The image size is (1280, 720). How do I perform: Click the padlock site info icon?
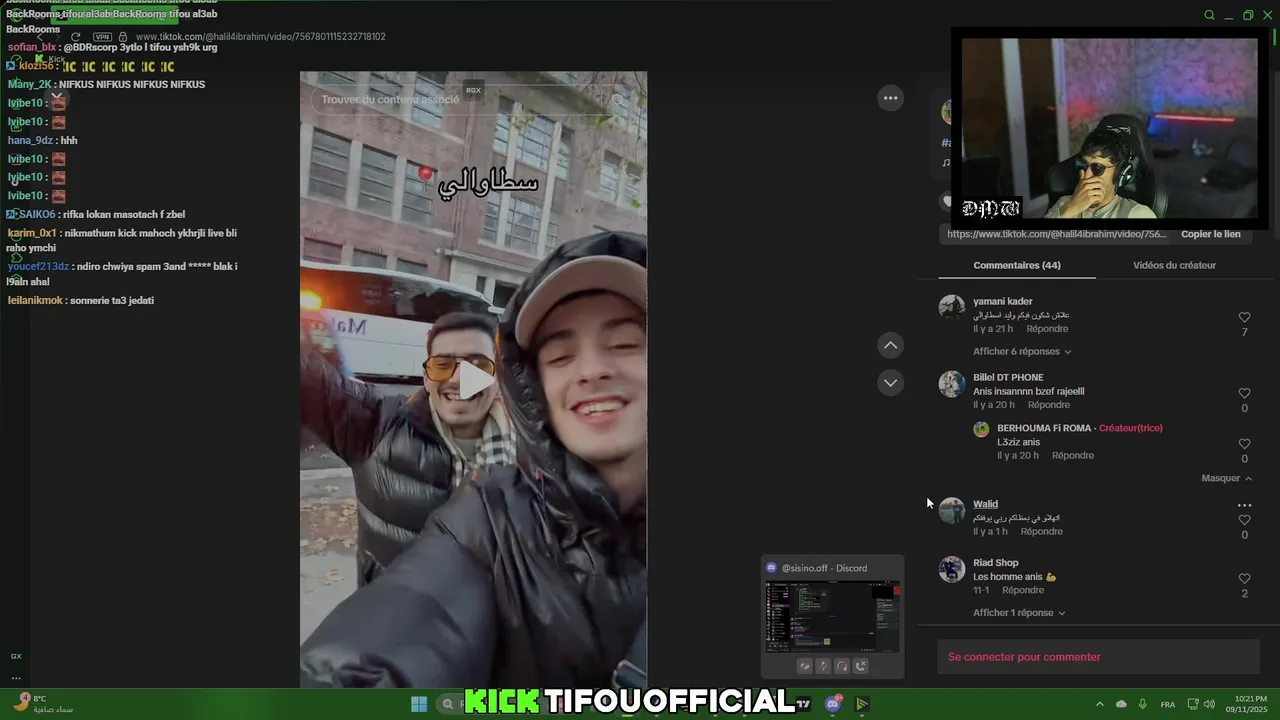pos(123,37)
